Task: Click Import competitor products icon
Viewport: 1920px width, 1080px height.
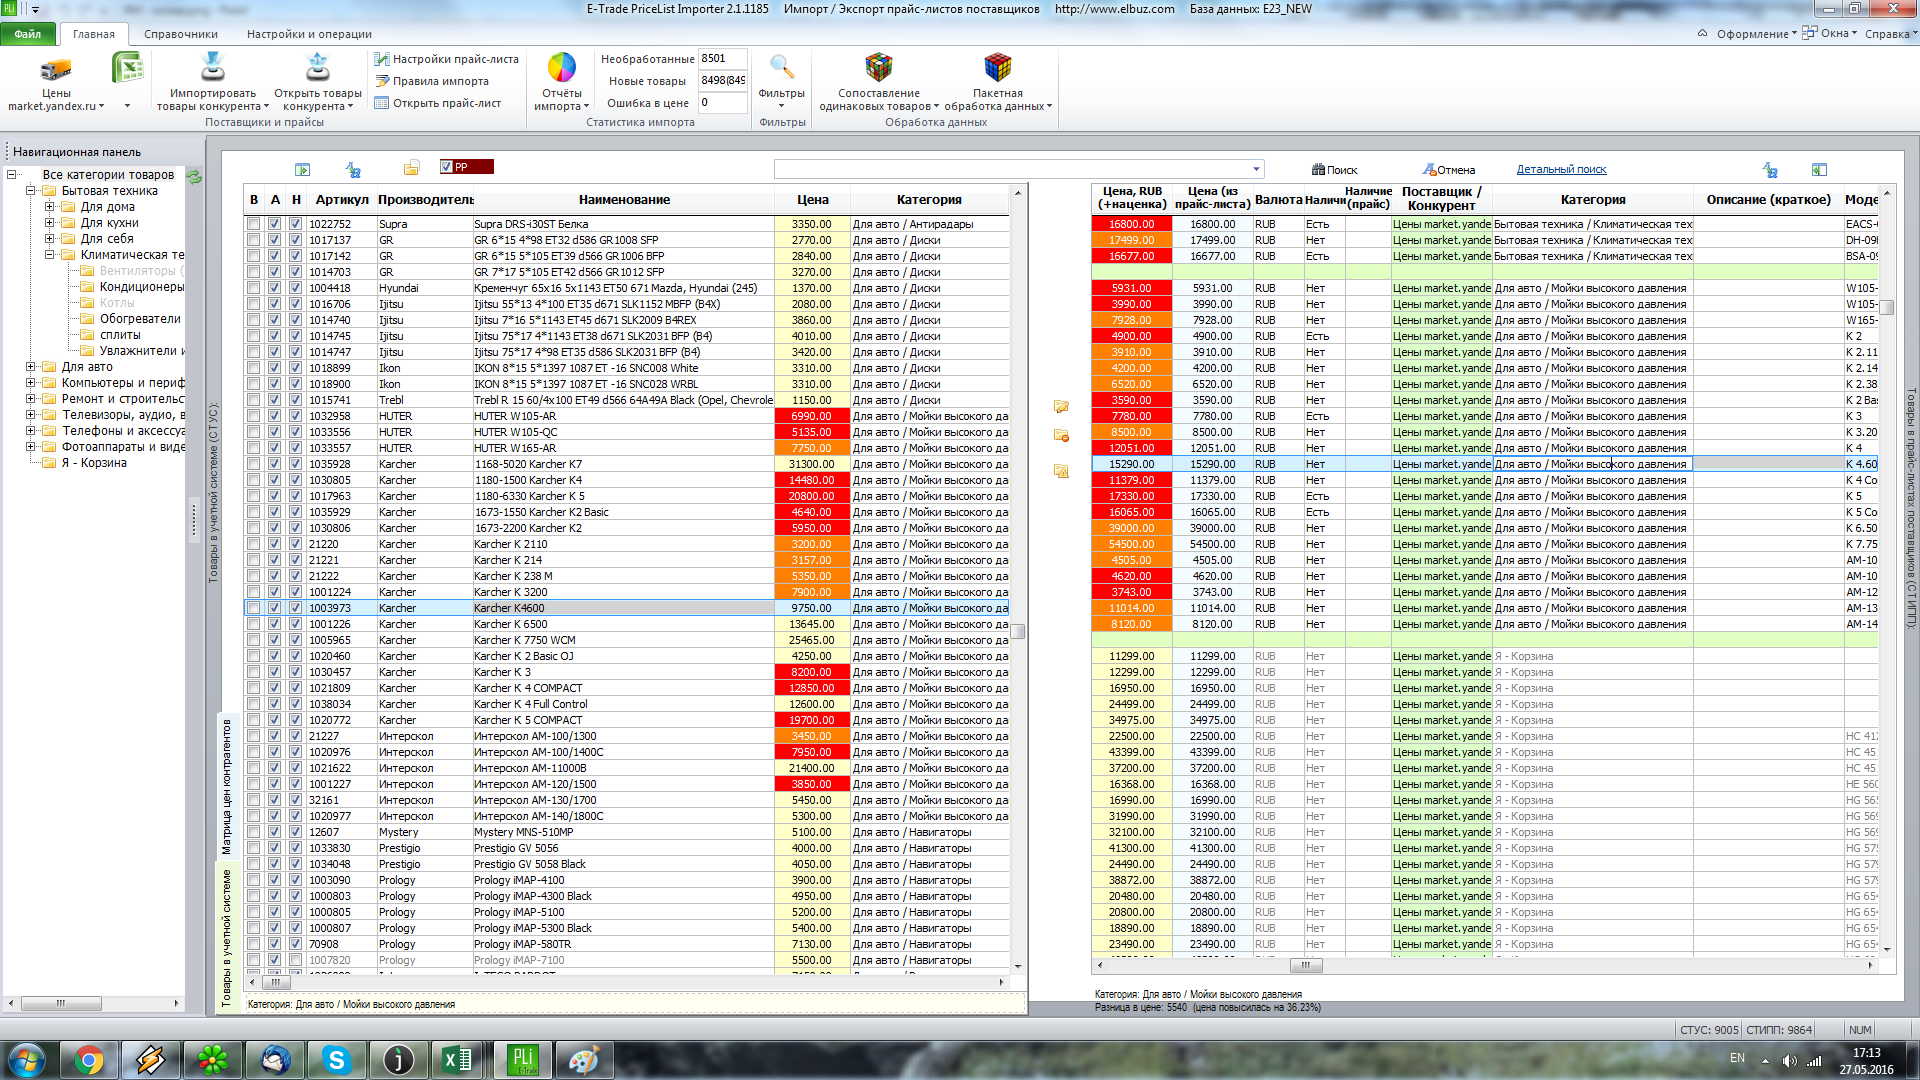Action: click(213, 68)
